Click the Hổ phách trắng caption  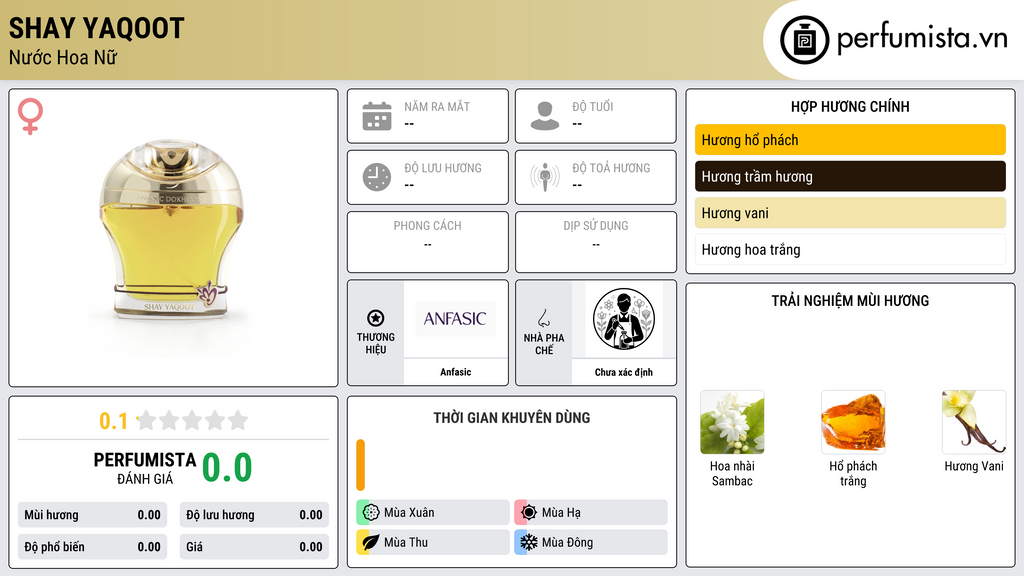853,473
